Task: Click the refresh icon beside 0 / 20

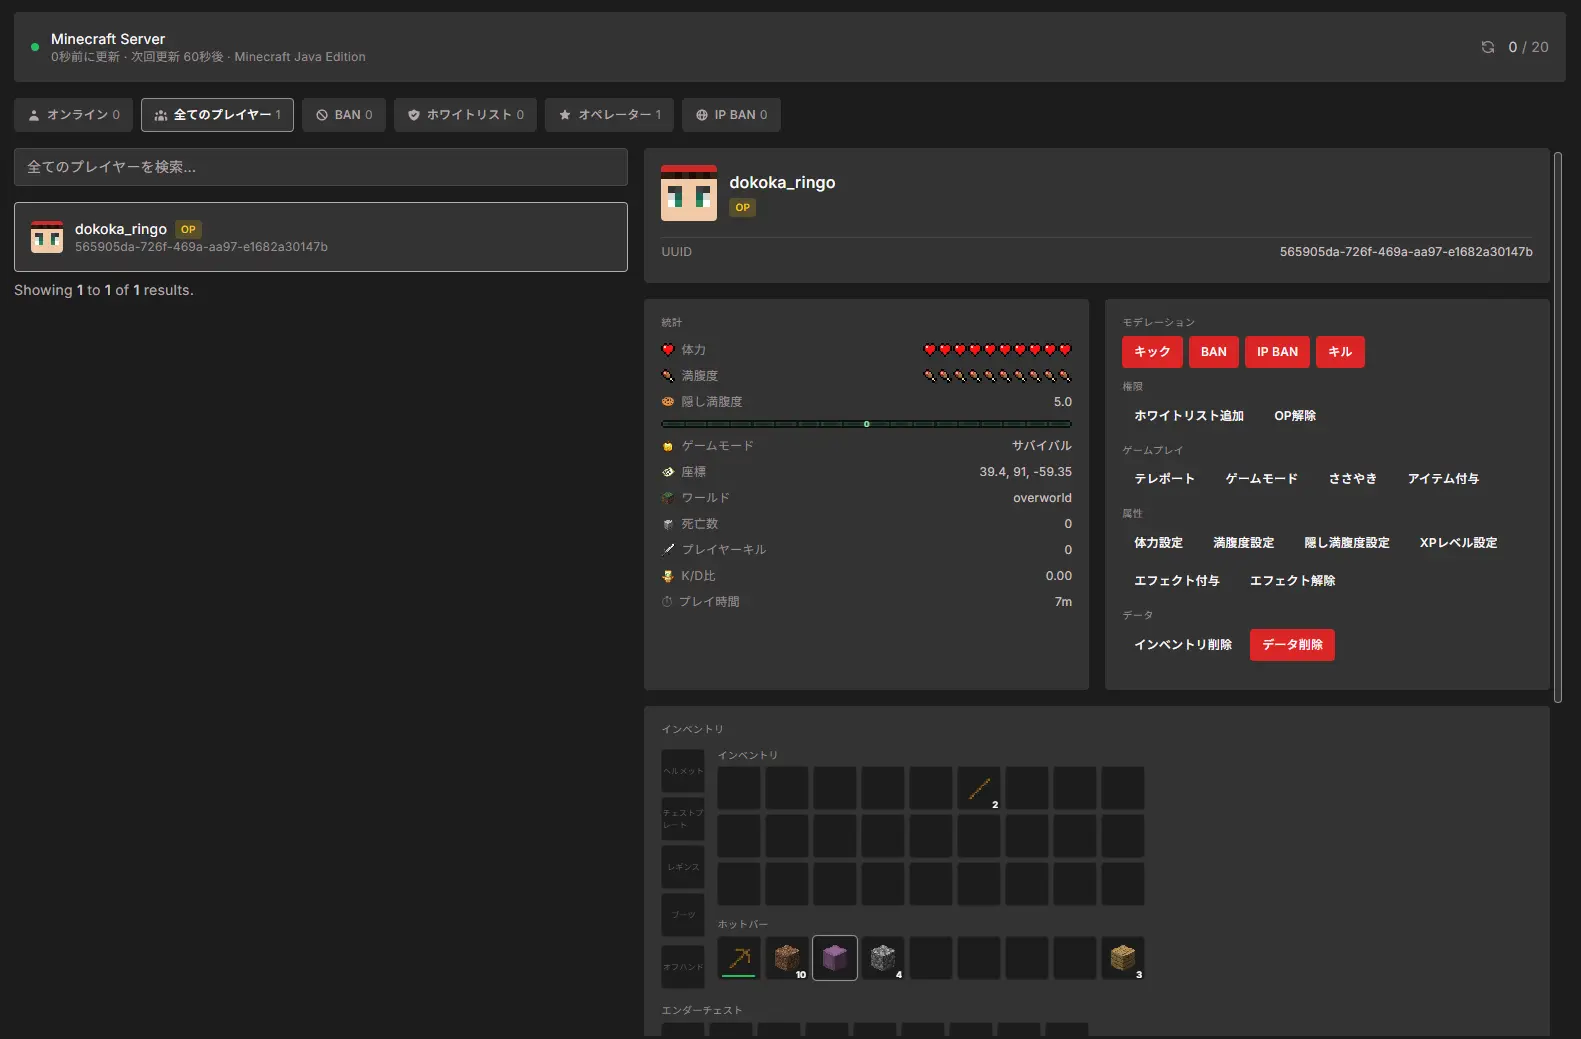Action: (x=1487, y=47)
